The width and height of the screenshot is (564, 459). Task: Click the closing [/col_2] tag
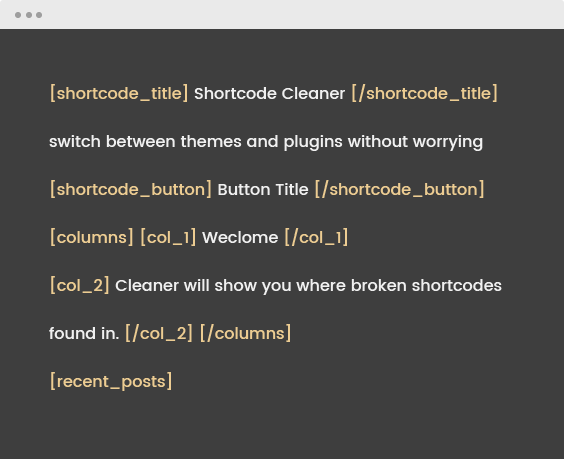(x=159, y=333)
